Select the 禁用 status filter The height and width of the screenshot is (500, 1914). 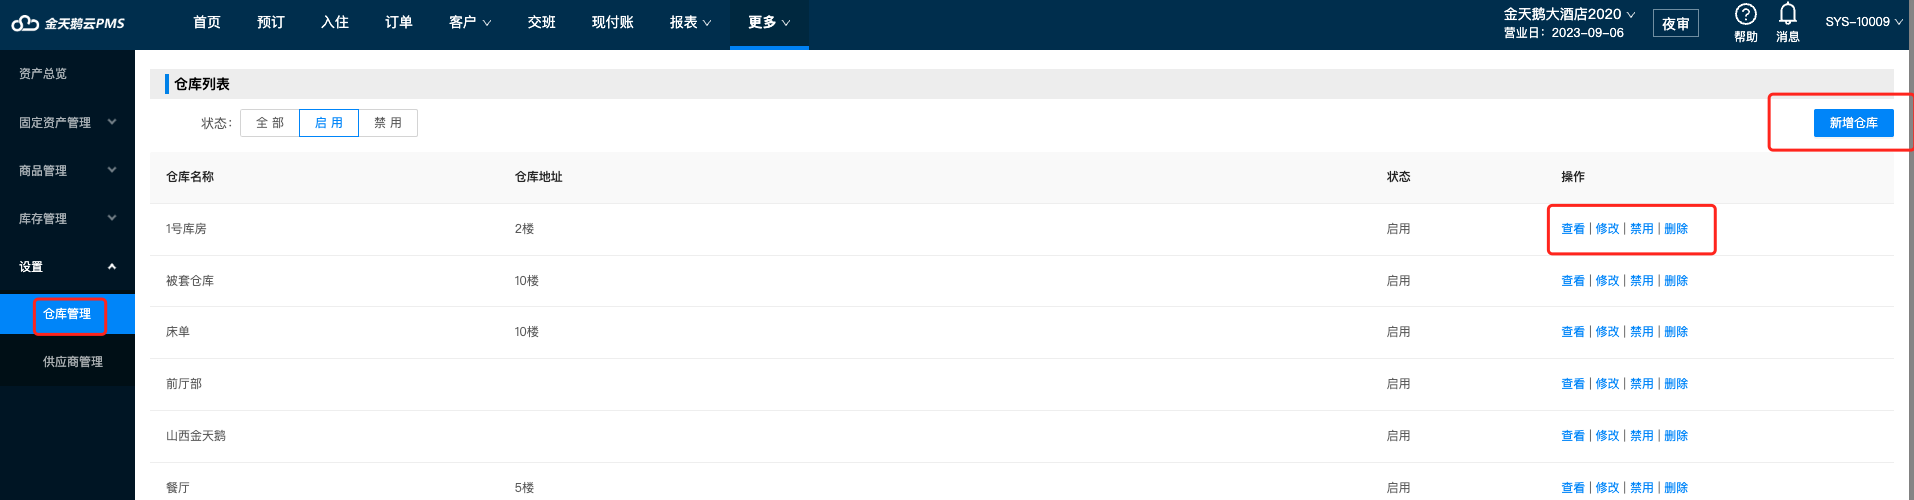pyautogui.click(x=388, y=123)
